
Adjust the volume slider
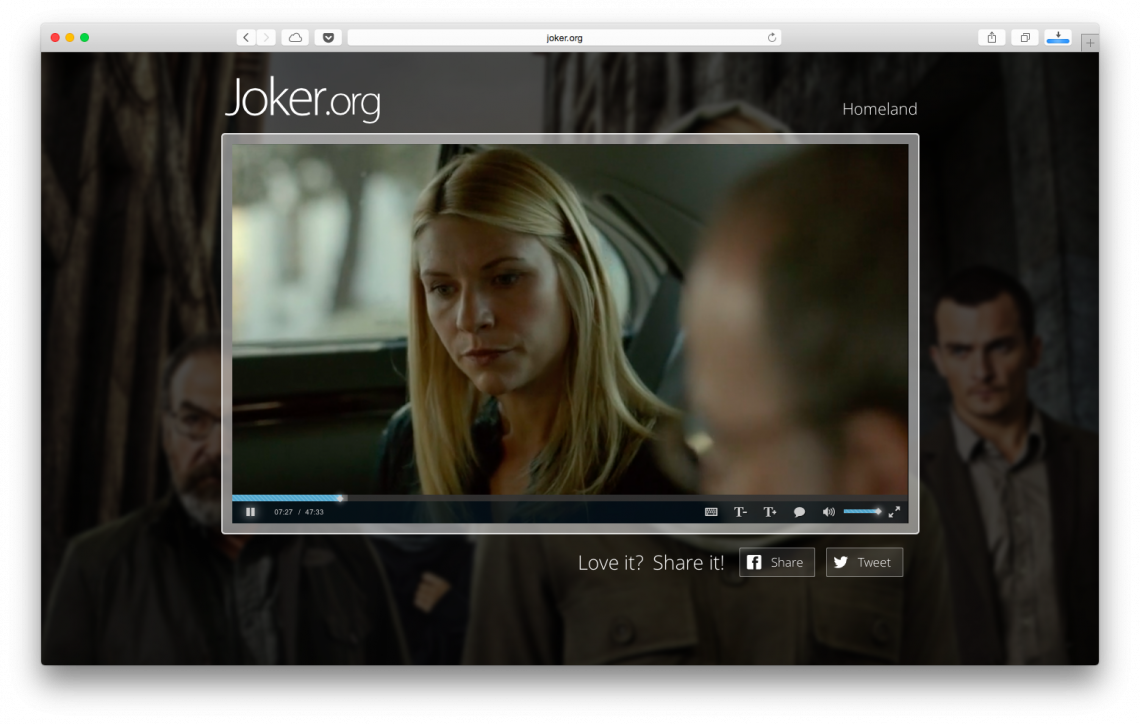pos(861,512)
